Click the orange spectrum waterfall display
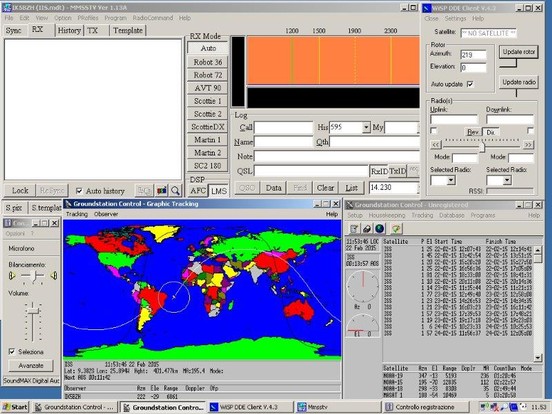This screenshot has width=552, height=414. point(333,61)
